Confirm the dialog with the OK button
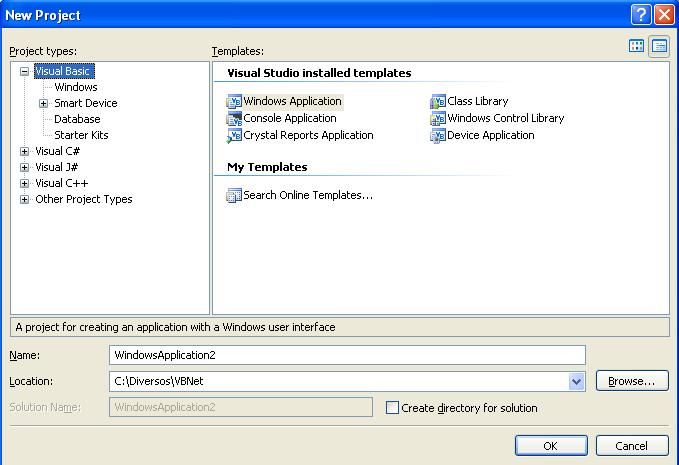679x465 pixels. click(551, 446)
